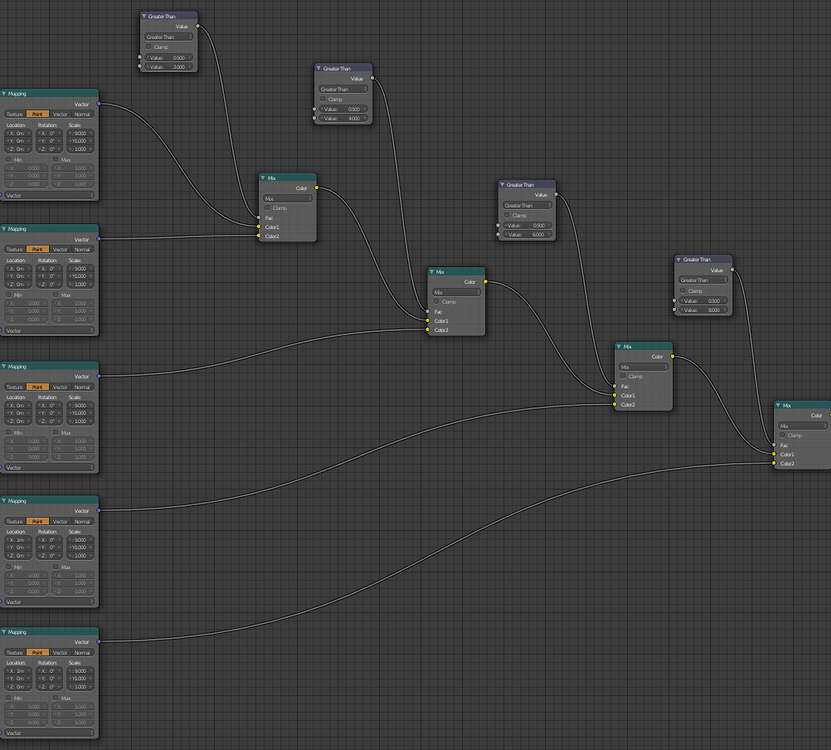Enable Max checkbox in the topmost Mapping node
This screenshot has height=750, width=831.
[56, 160]
